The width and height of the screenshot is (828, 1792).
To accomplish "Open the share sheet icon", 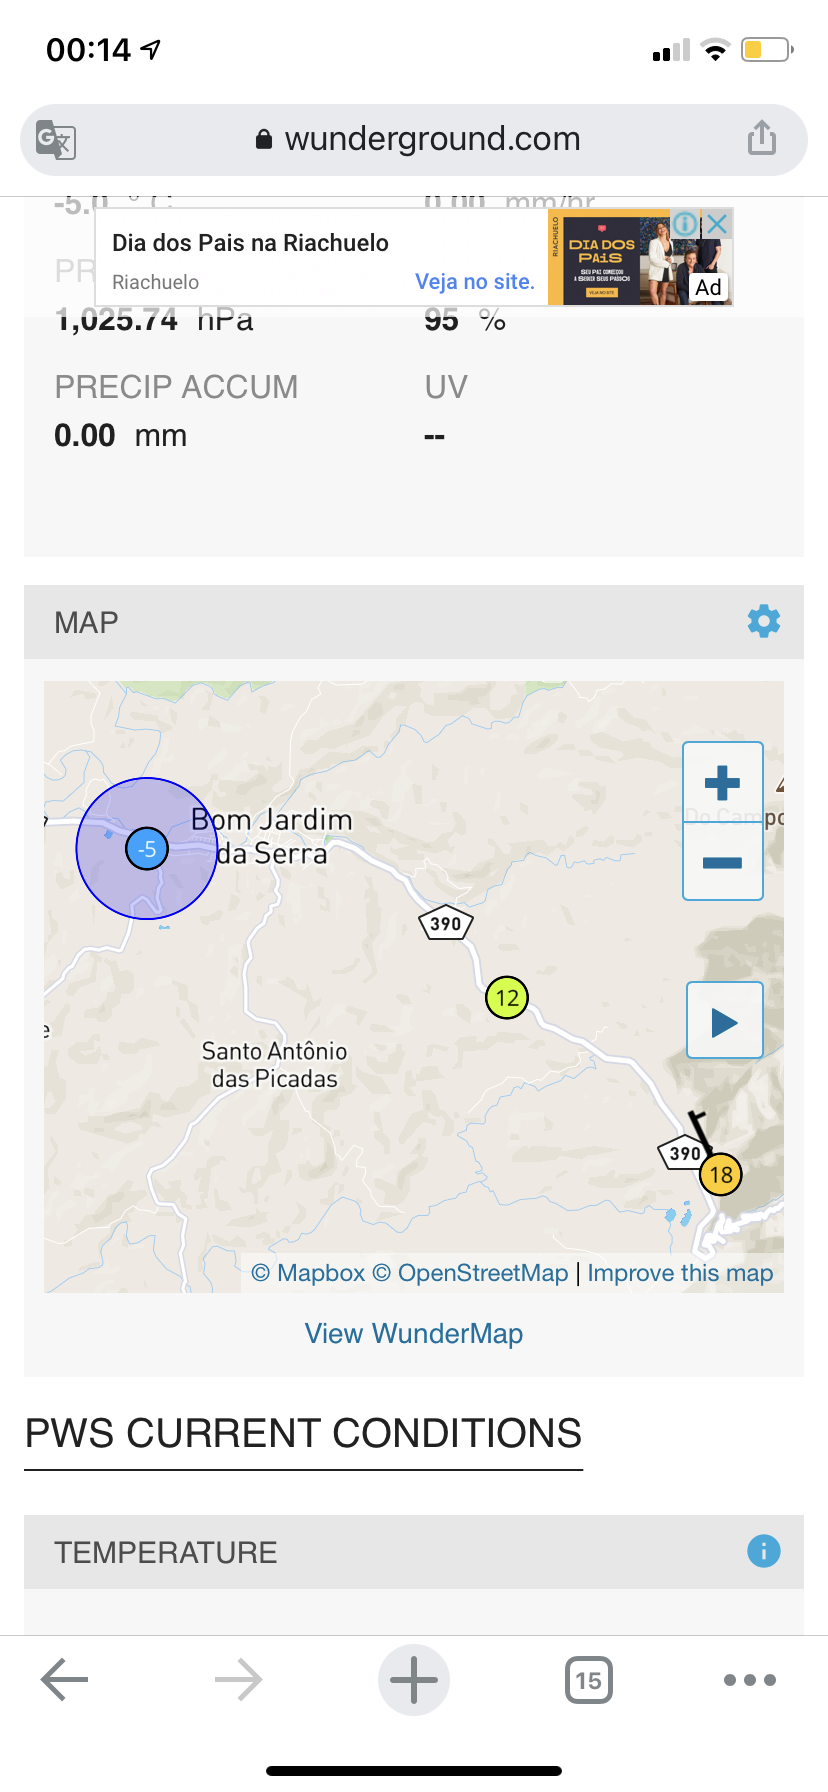I will [x=762, y=138].
